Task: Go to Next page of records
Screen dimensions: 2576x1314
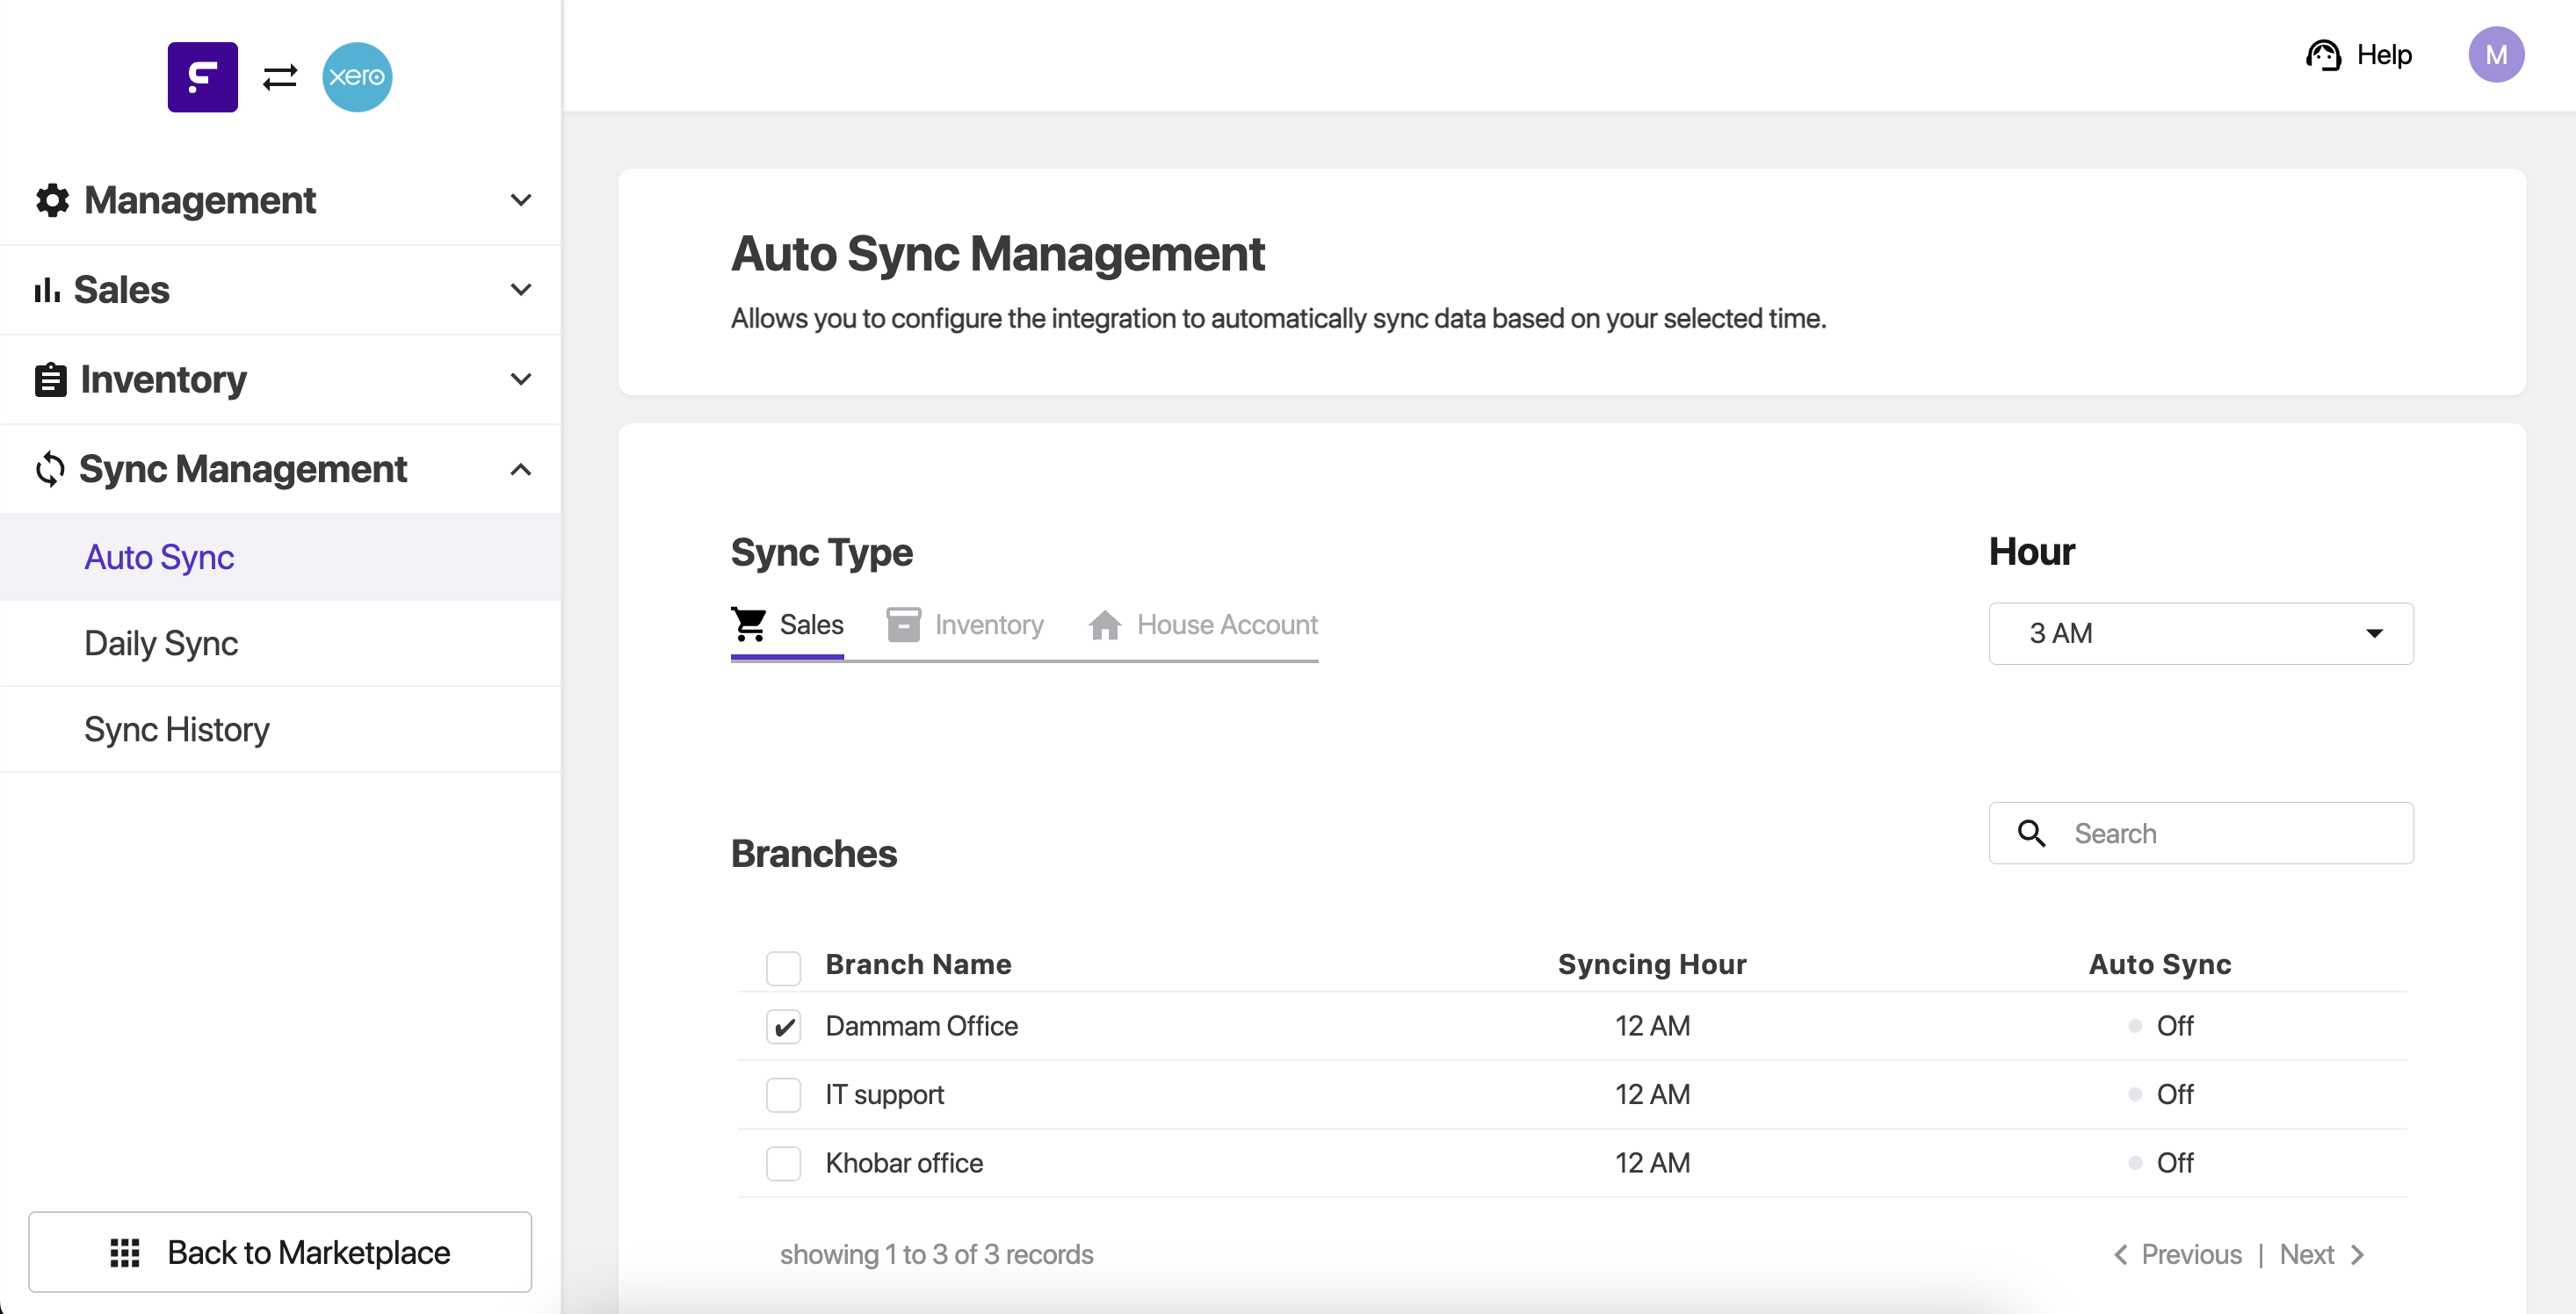Action: tap(2320, 1254)
